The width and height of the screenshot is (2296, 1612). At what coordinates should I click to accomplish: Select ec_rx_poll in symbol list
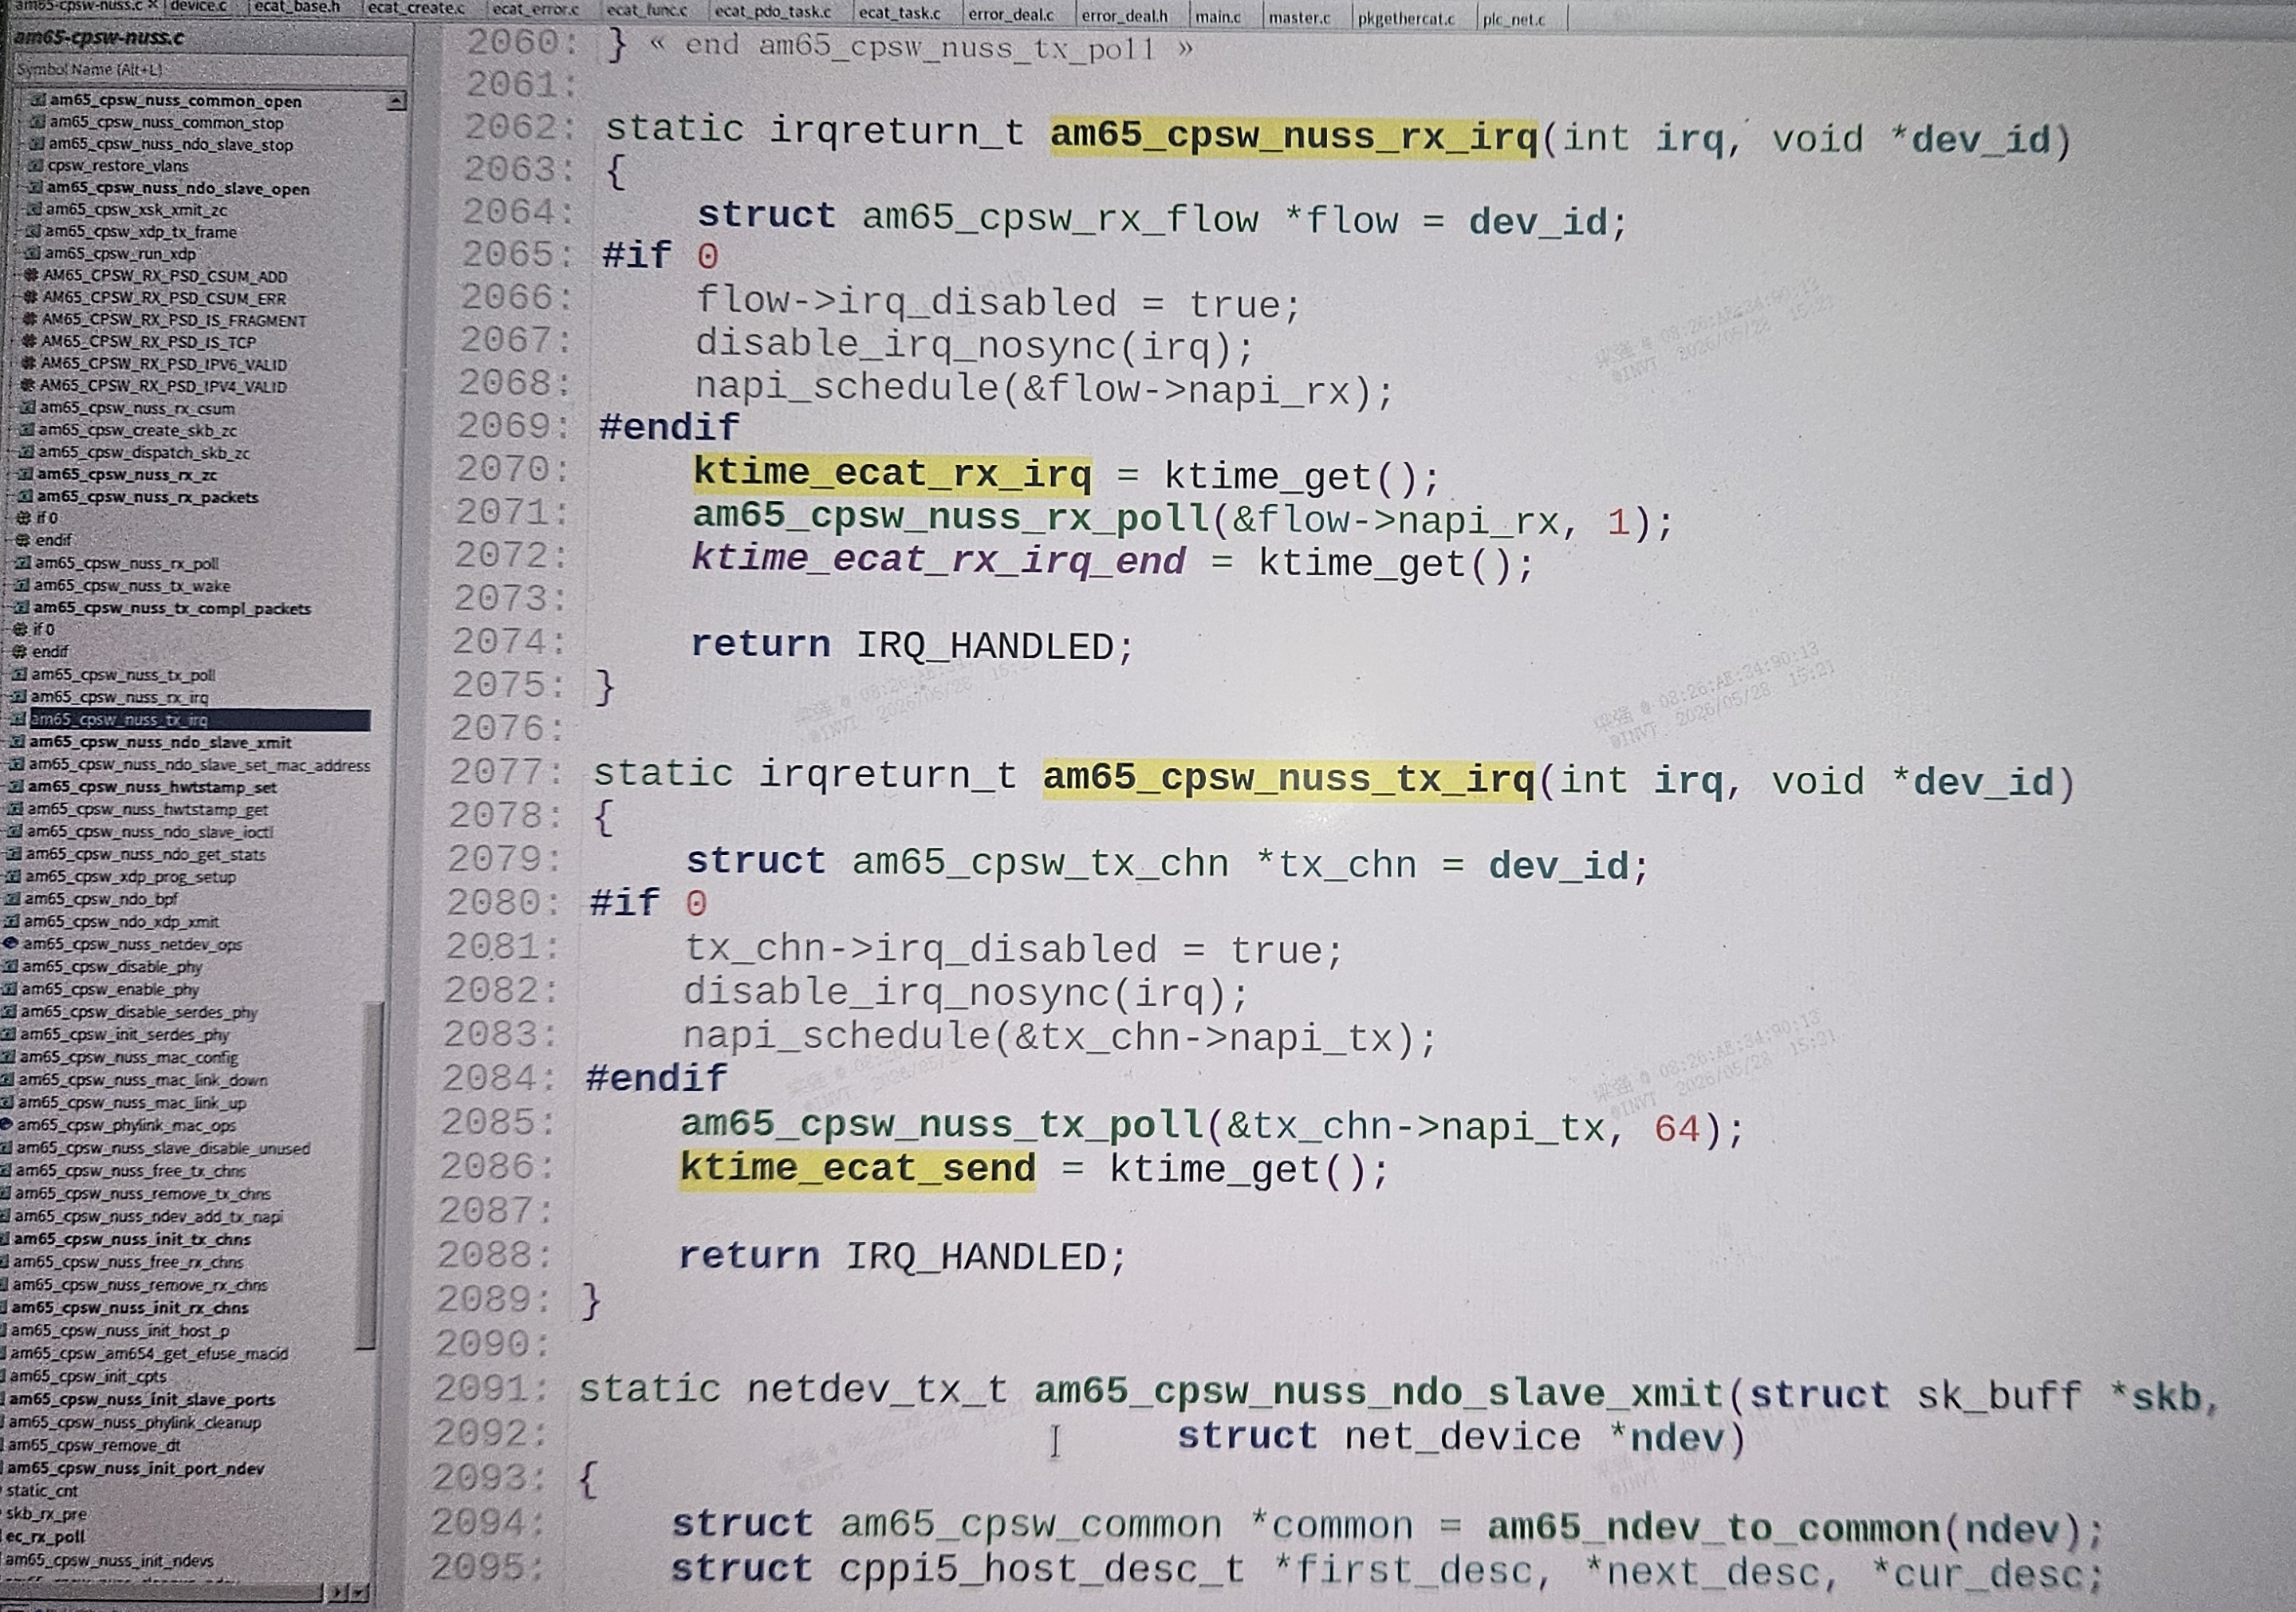[x=46, y=1536]
